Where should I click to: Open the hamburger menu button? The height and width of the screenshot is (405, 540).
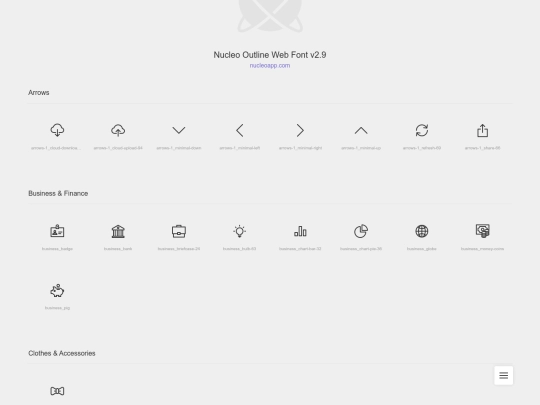point(503,375)
